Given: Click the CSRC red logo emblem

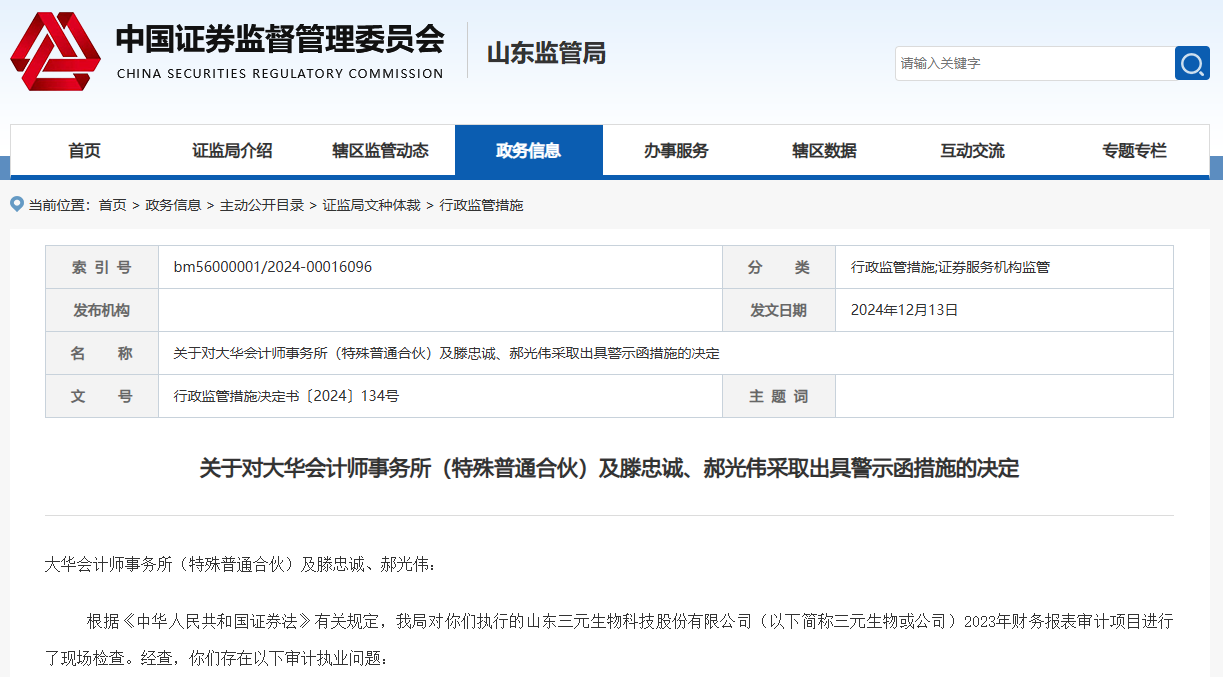Looking at the screenshot, I should coord(55,50).
